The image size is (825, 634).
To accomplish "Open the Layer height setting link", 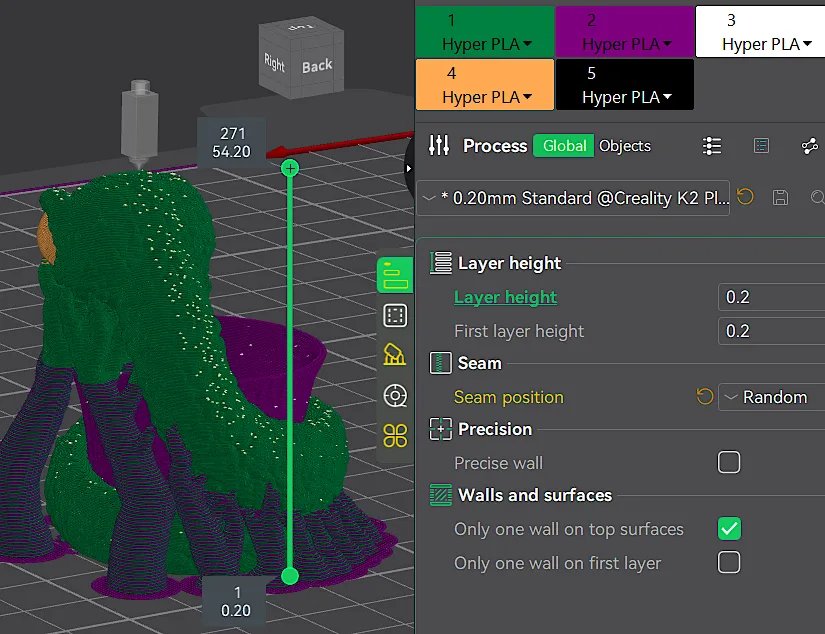I will pos(505,297).
